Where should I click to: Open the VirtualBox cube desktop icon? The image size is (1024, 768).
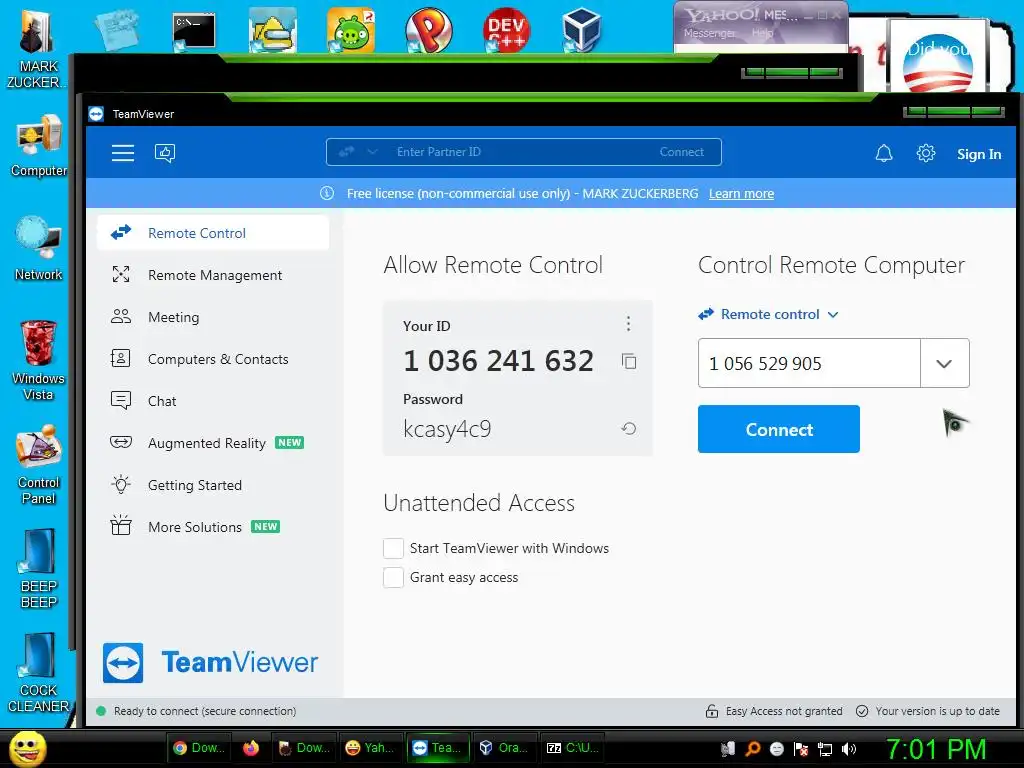pos(581,30)
